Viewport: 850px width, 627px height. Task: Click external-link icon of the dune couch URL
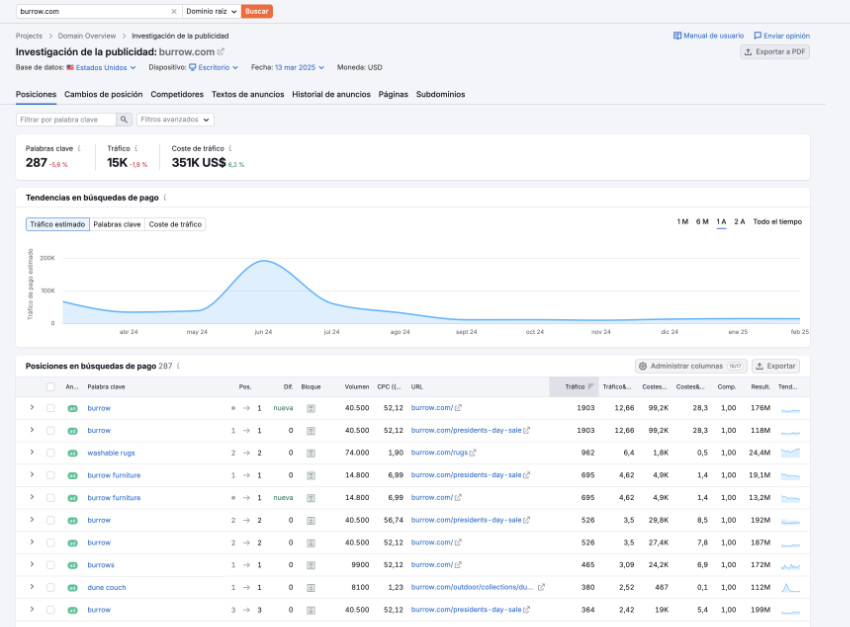coord(541,587)
